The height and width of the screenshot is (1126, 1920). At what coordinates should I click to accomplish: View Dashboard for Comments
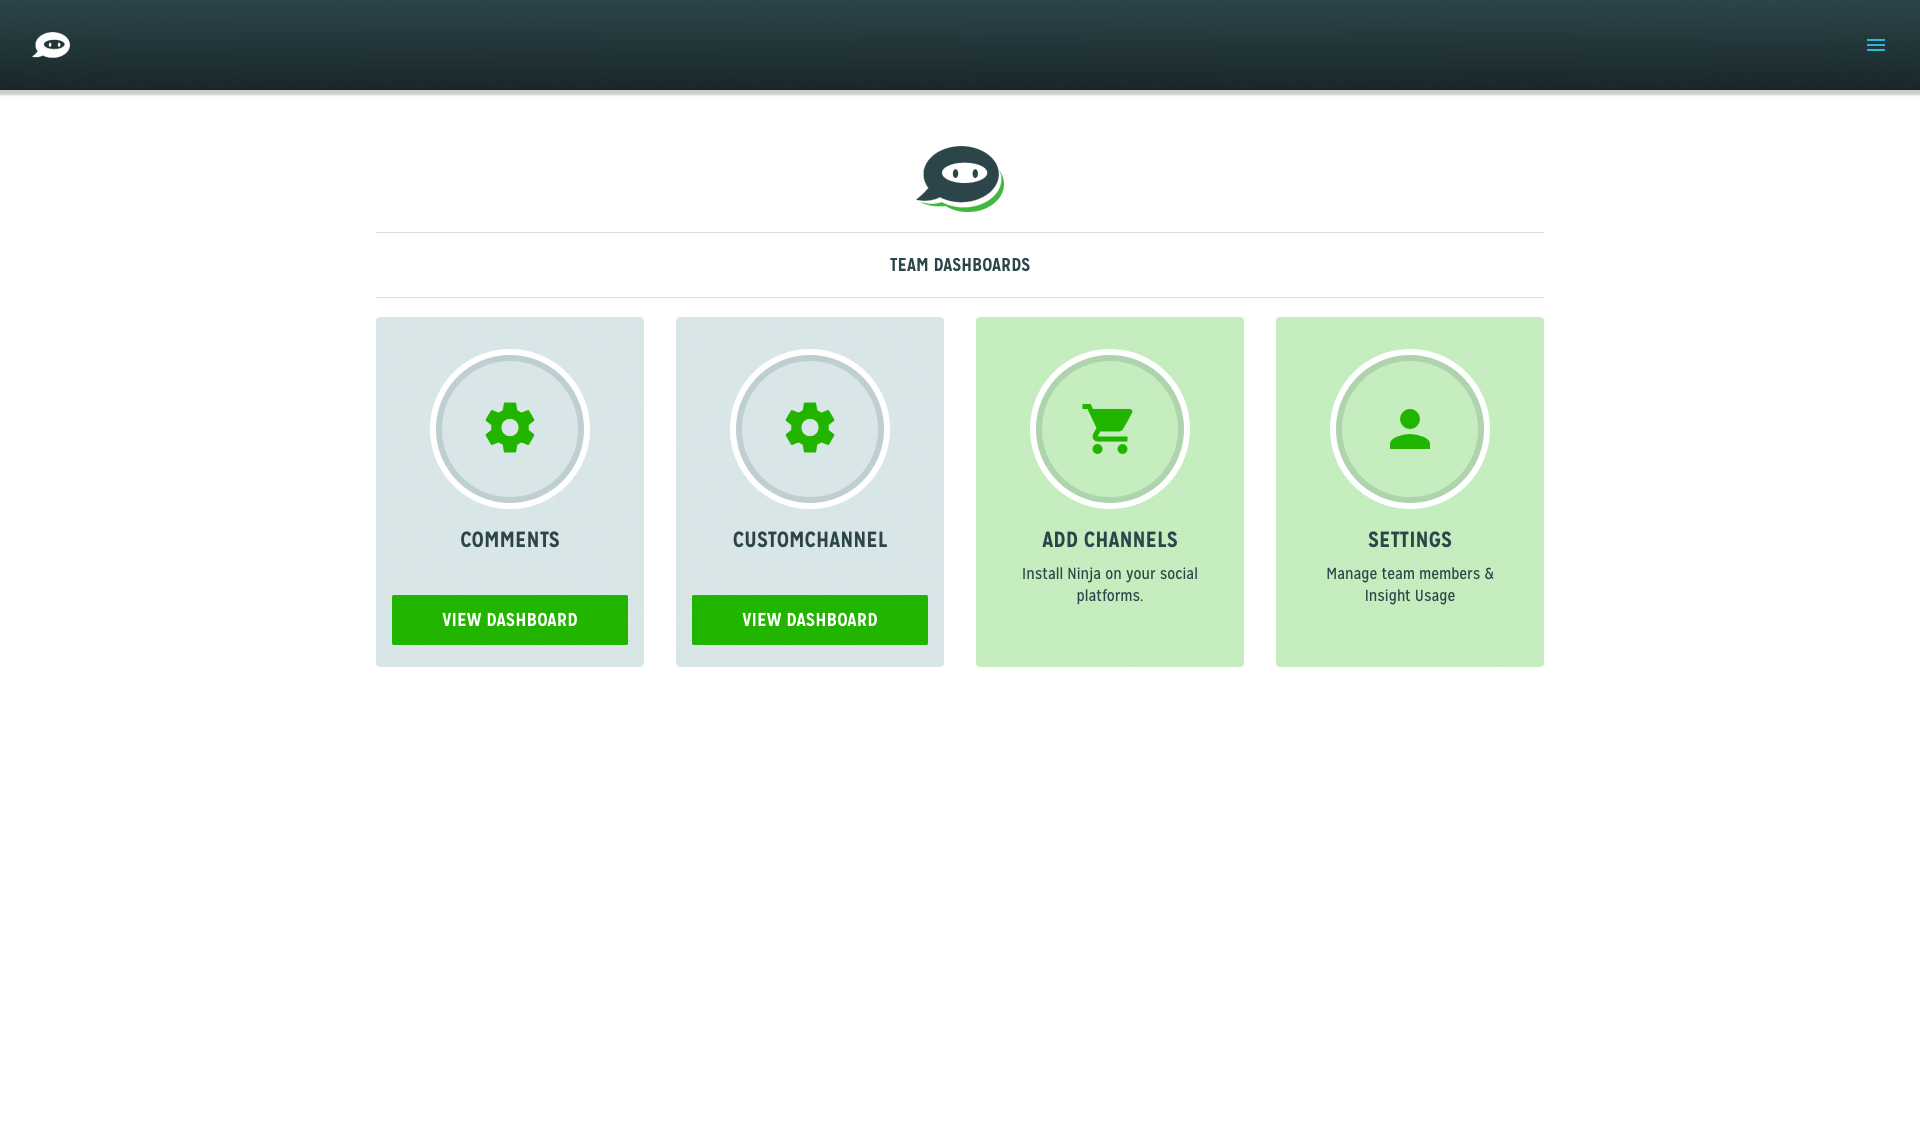click(x=510, y=620)
